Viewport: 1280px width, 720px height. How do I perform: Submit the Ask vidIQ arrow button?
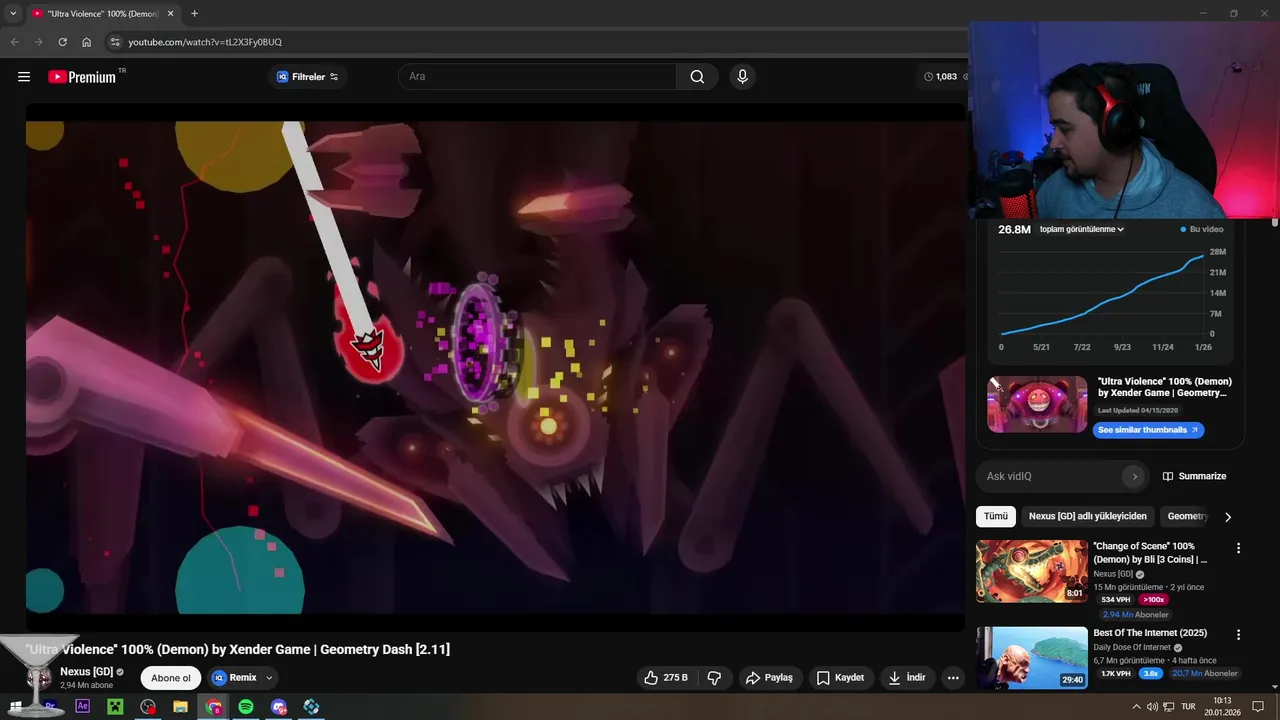1134,477
